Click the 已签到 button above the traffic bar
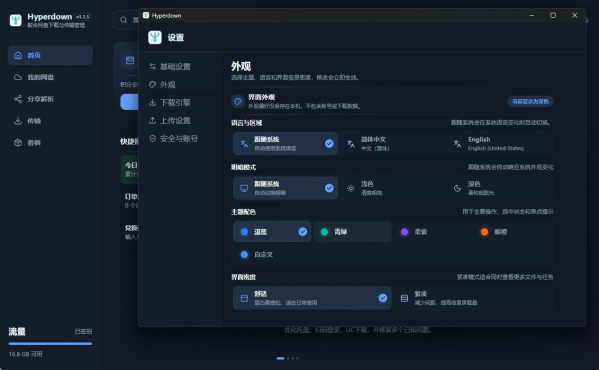Viewport: 599px width, 370px height. [83, 331]
